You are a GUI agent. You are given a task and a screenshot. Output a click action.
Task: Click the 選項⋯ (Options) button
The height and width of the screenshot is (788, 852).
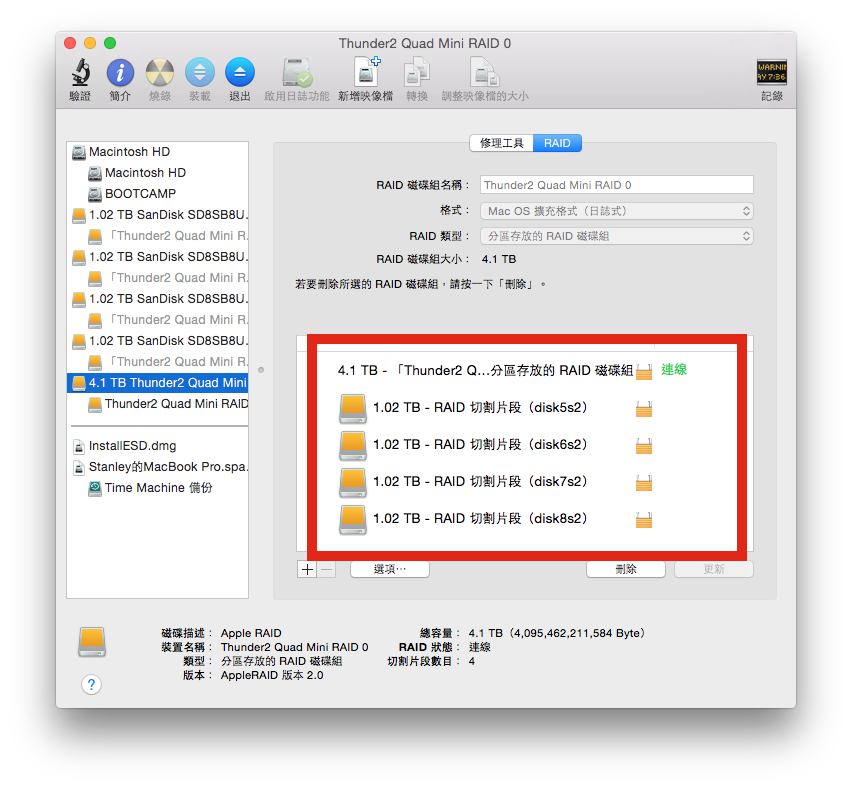[x=389, y=569]
